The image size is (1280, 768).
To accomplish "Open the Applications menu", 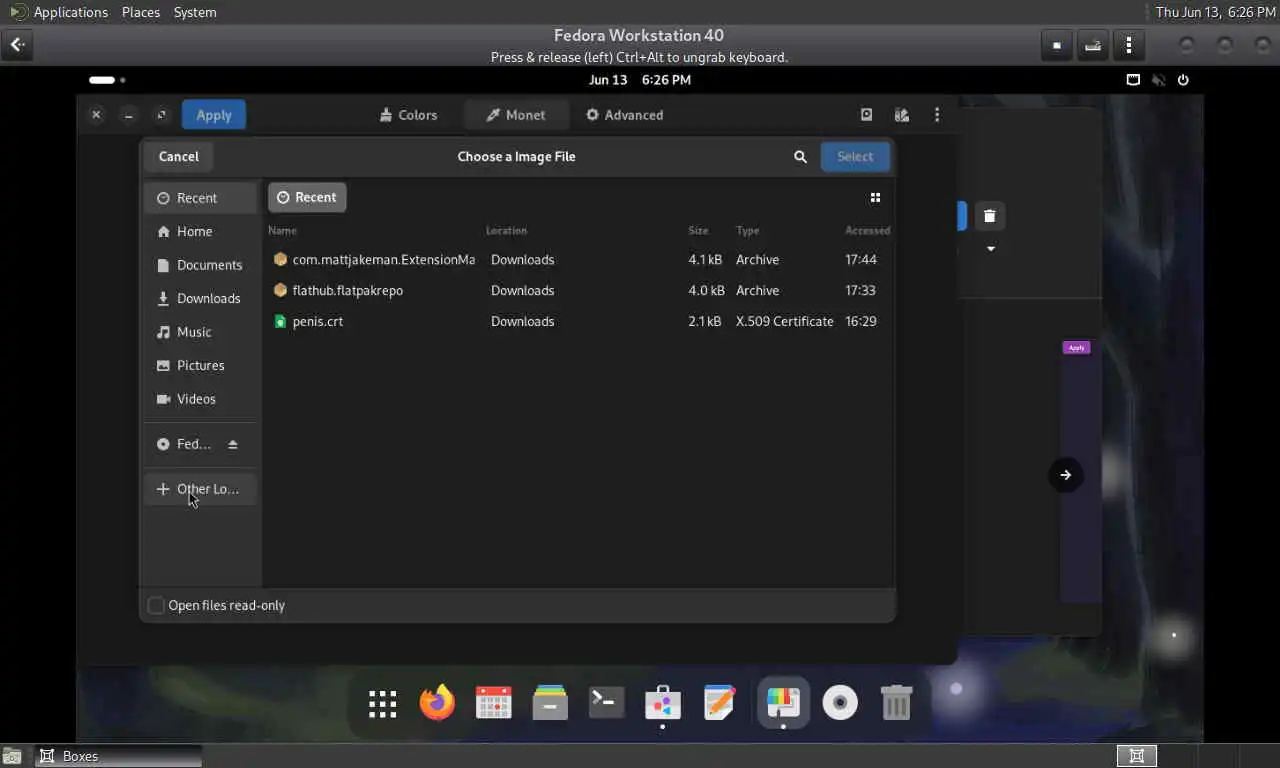I will point(70,12).
